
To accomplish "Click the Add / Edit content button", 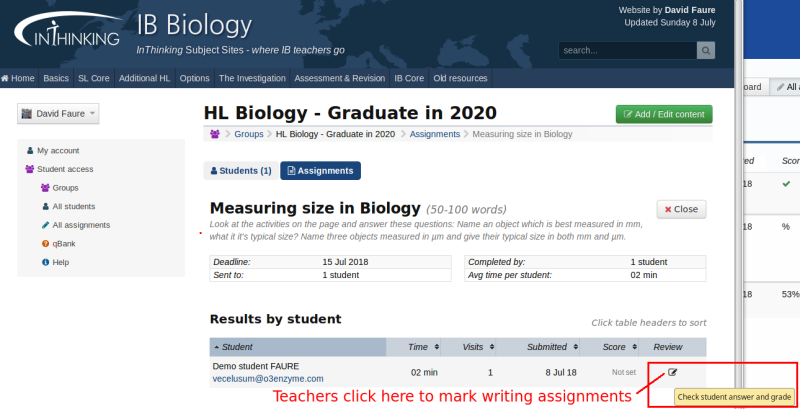I will tap(664, 114).
